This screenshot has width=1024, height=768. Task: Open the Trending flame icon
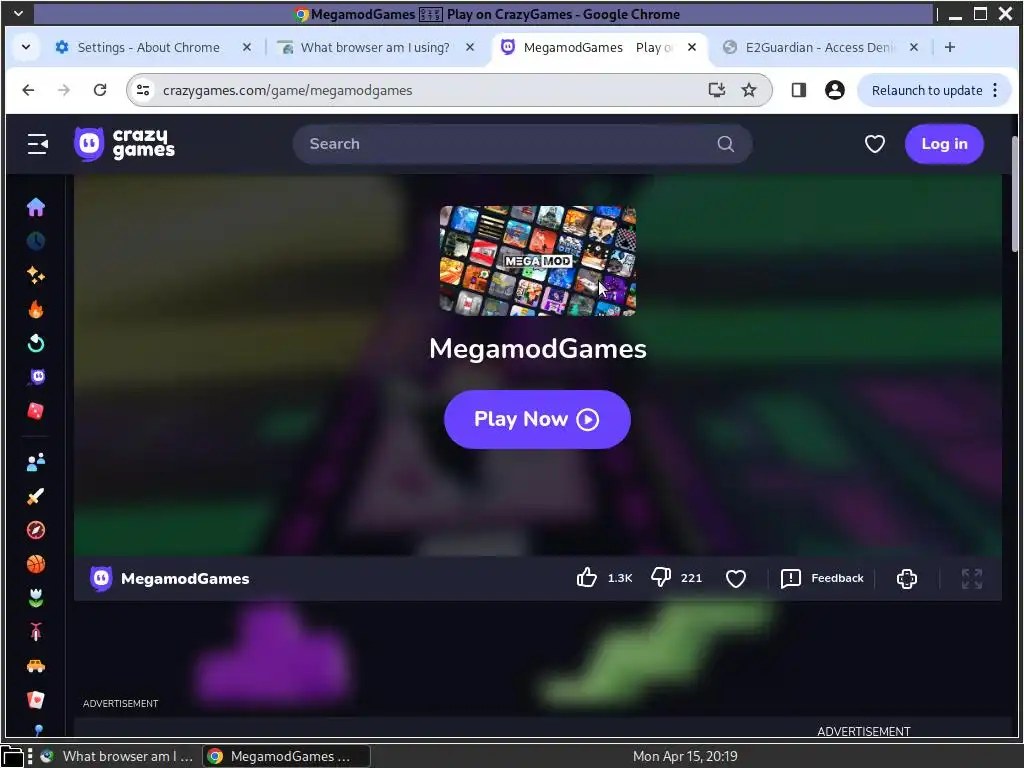[x=36, y=309]
